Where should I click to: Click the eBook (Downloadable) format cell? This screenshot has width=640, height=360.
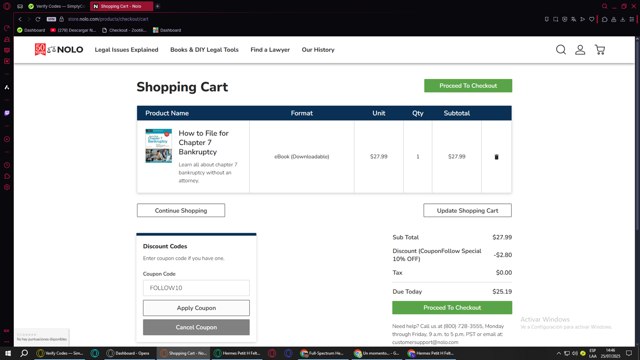click(x=302, y=157)
